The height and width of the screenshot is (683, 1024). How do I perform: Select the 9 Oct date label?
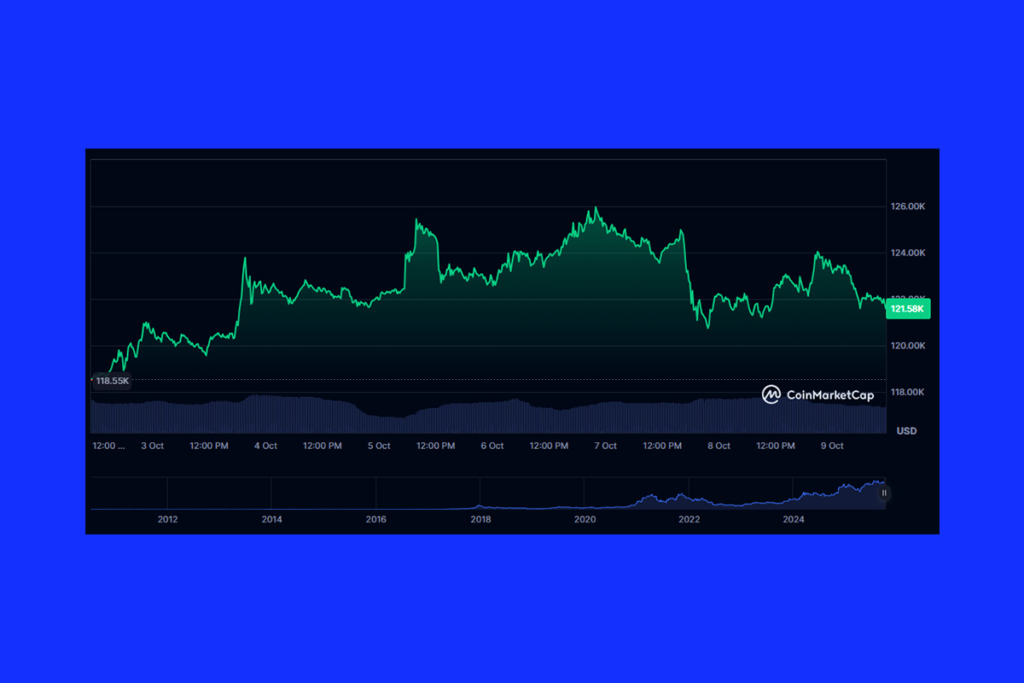pos(832,446)
